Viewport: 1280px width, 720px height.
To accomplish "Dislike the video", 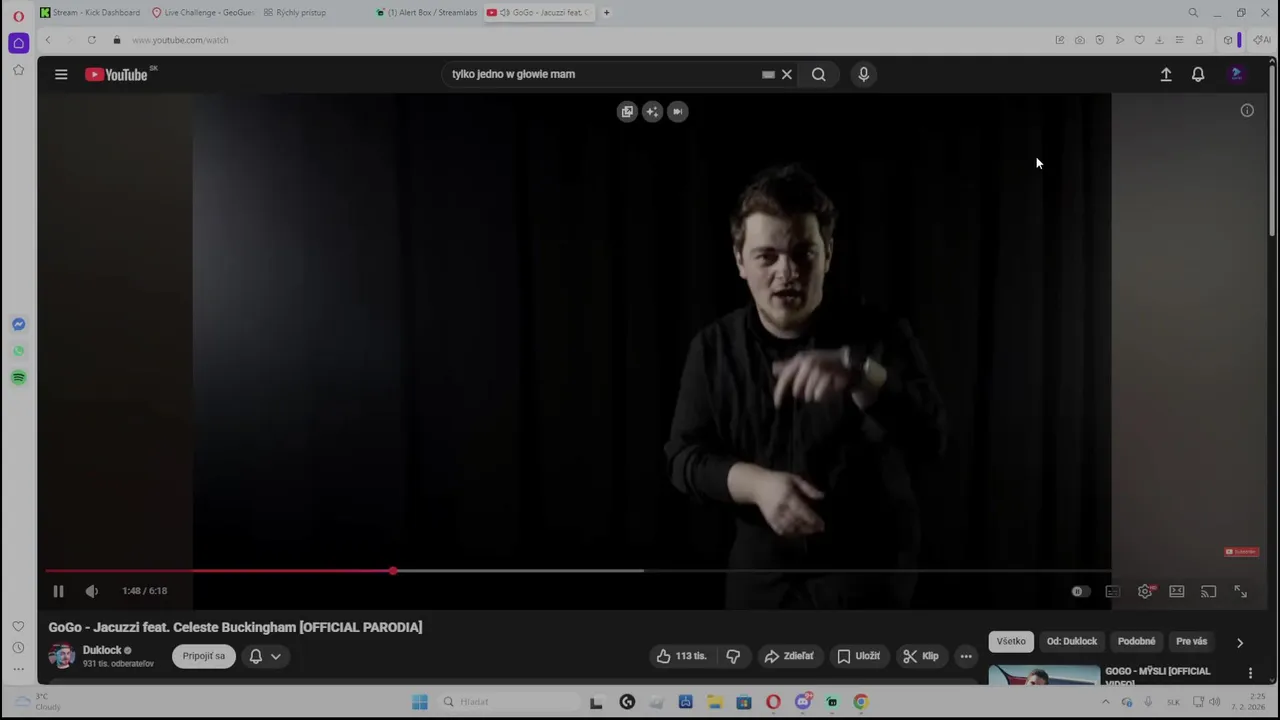I will [x=733, y=656].
